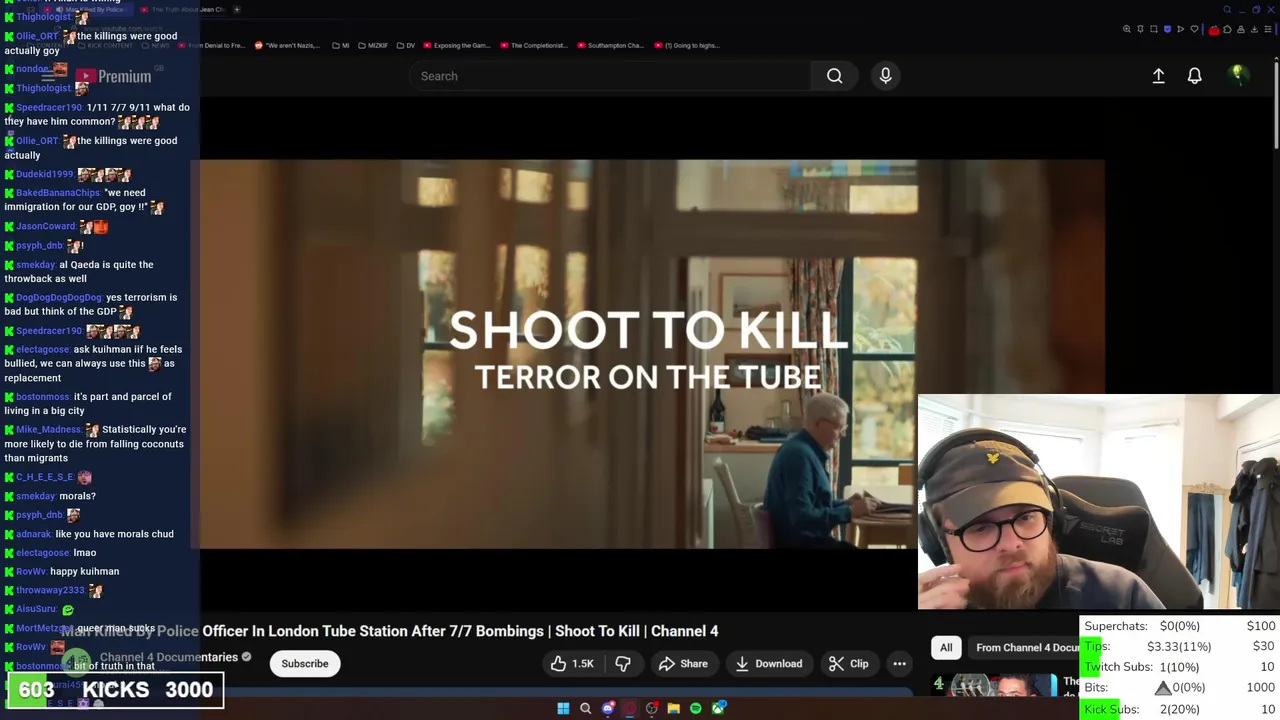Open 'Exposing the Gam...' bookmark

pyautogui.click(x=457, y=45)
